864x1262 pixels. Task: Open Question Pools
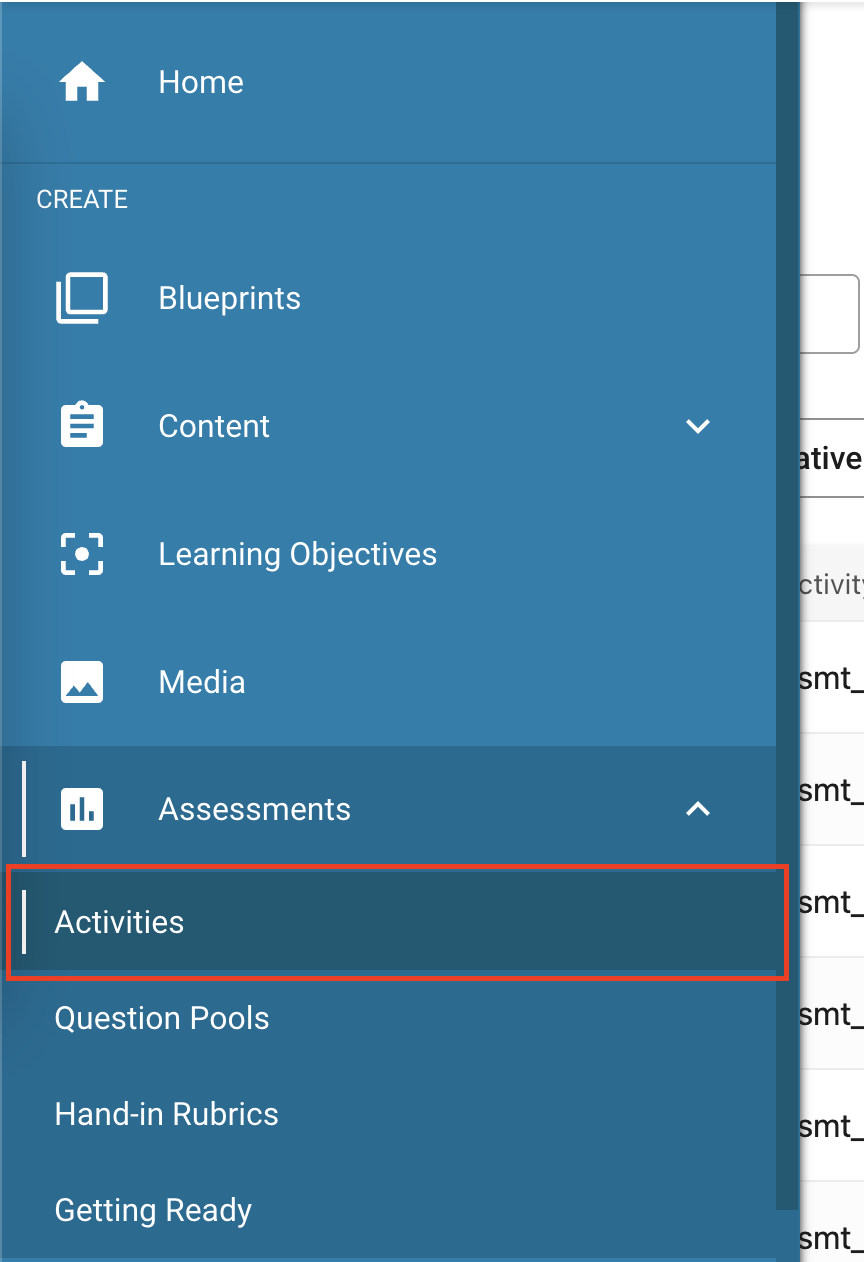click(x=162, y=1018)
